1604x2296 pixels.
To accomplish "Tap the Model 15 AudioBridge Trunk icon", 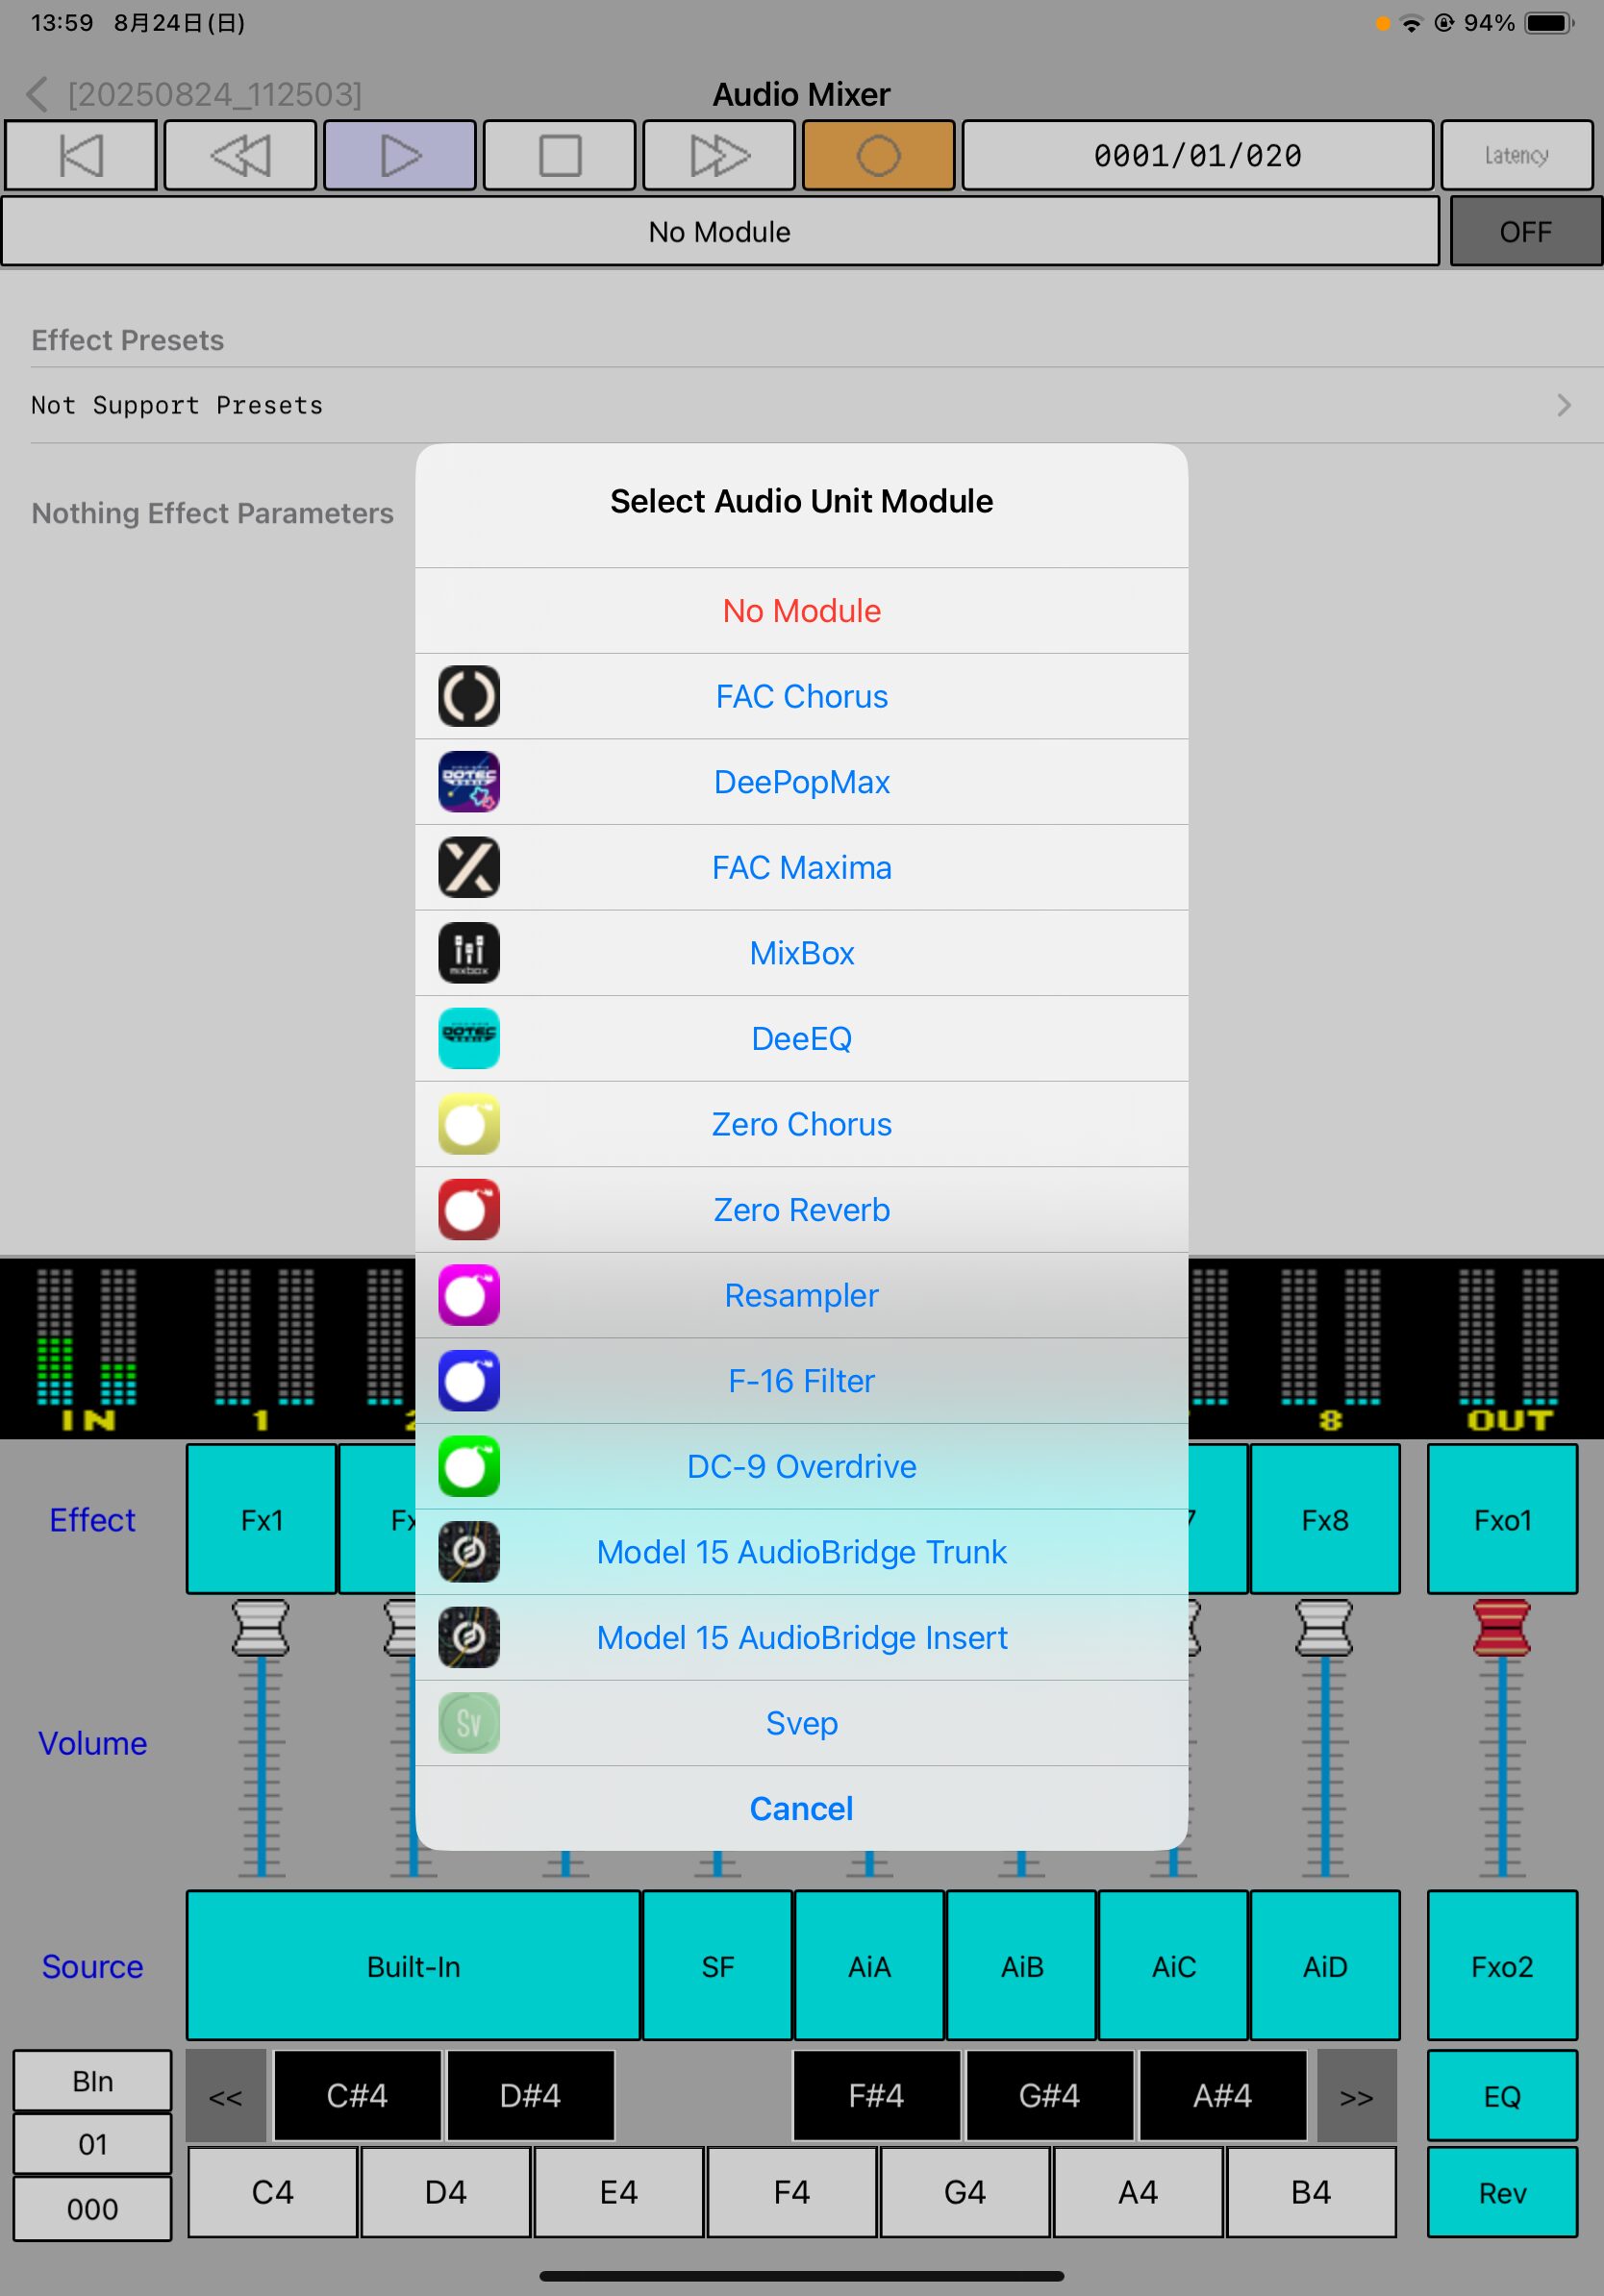I will tap(469, 1552).
